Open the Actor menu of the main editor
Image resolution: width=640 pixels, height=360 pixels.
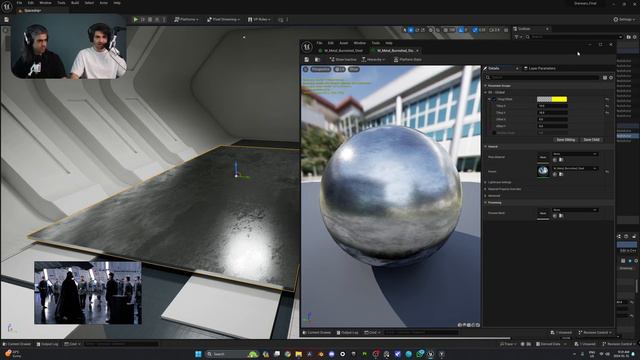104,3
